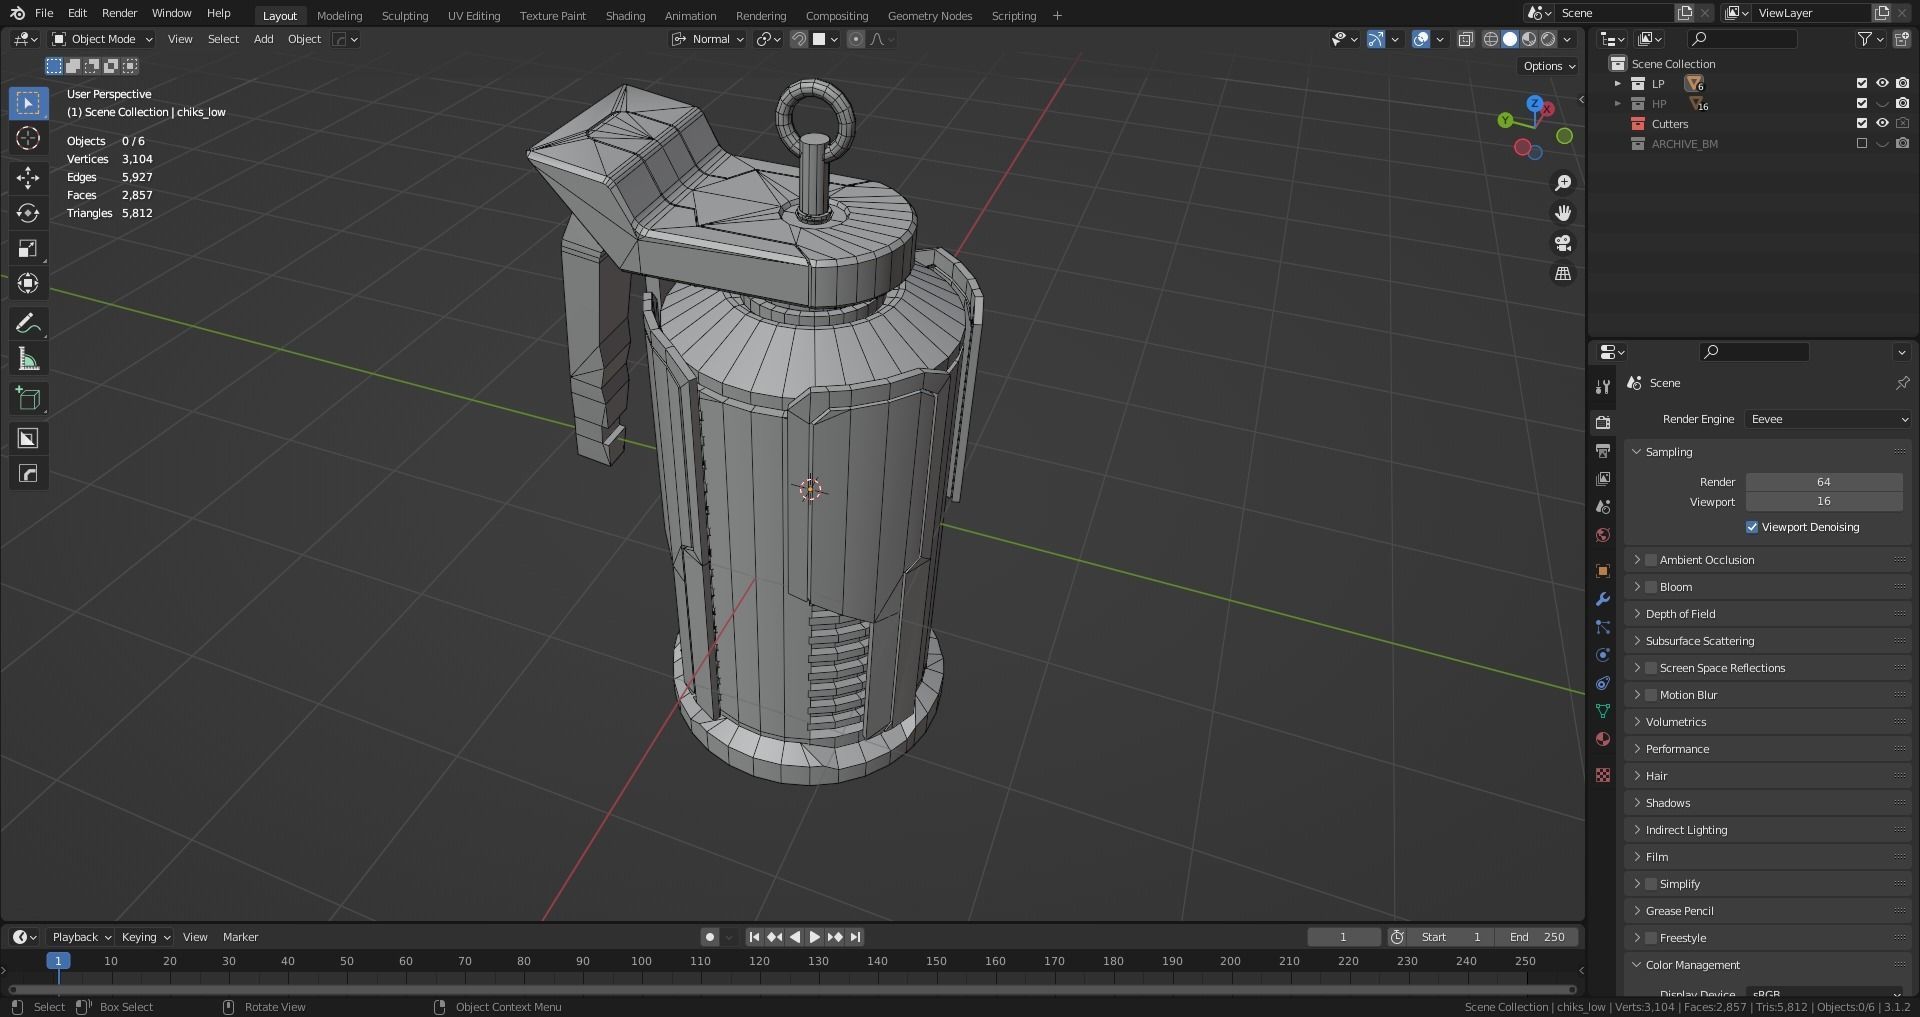Click Viewport samples value field
This screenshot has height=1017, width=1920.
1824,501
